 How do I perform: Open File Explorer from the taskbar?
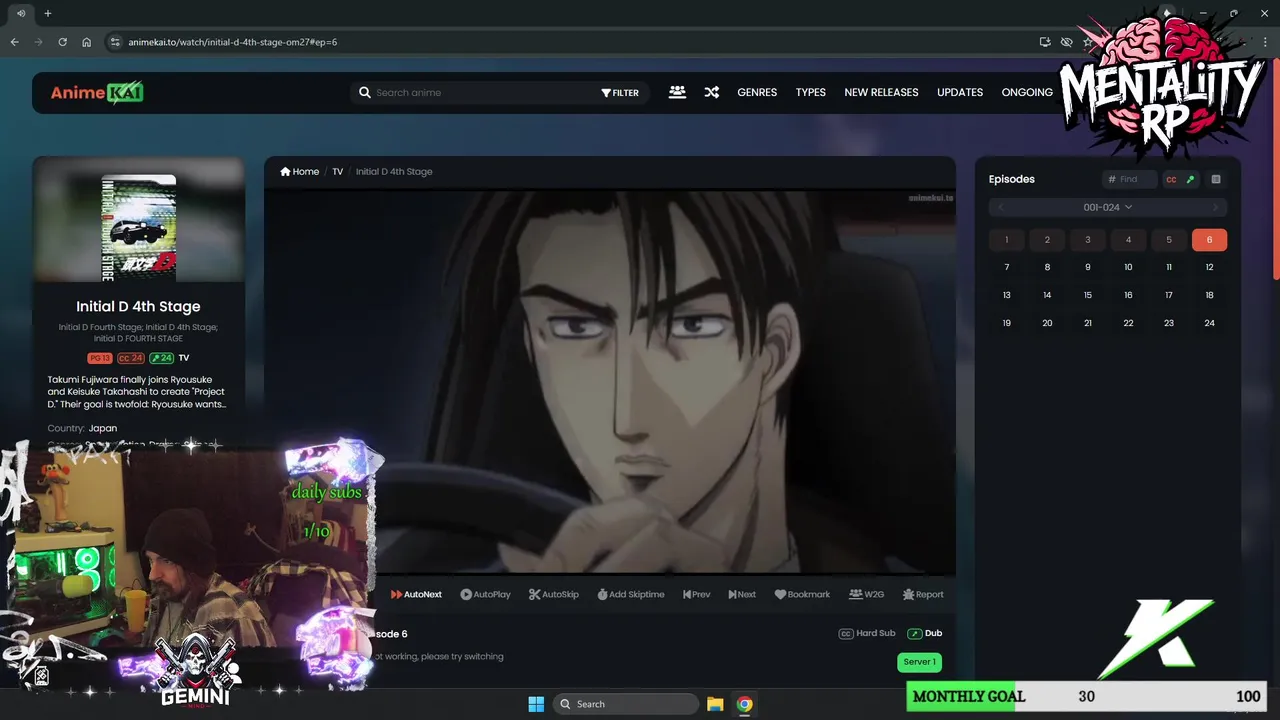(x=715, y=704)
